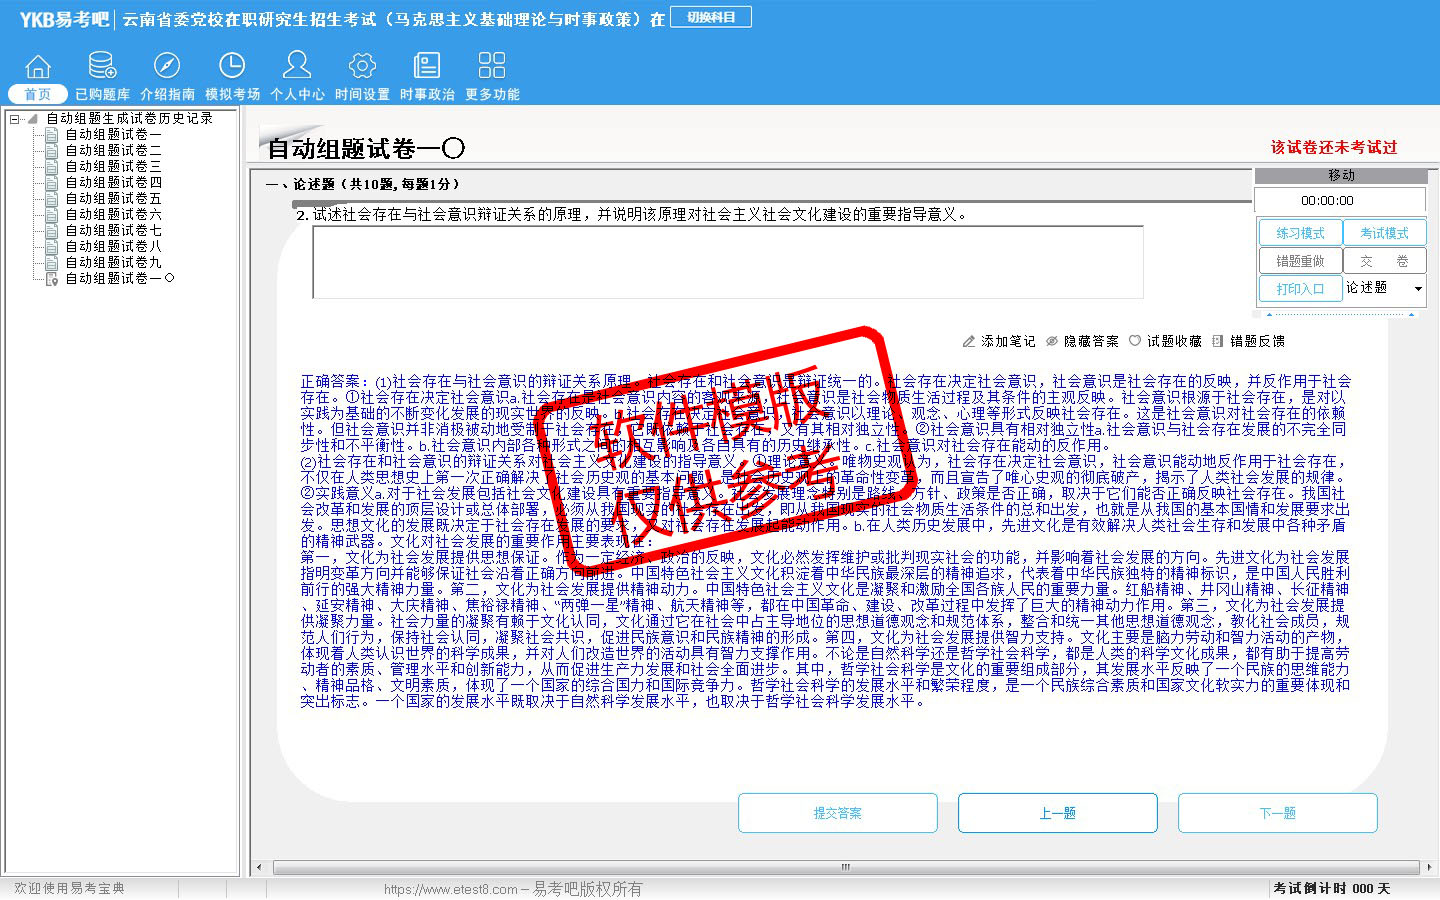Click the horizontal scrollbar at the bottom

(x=845, y=867)
